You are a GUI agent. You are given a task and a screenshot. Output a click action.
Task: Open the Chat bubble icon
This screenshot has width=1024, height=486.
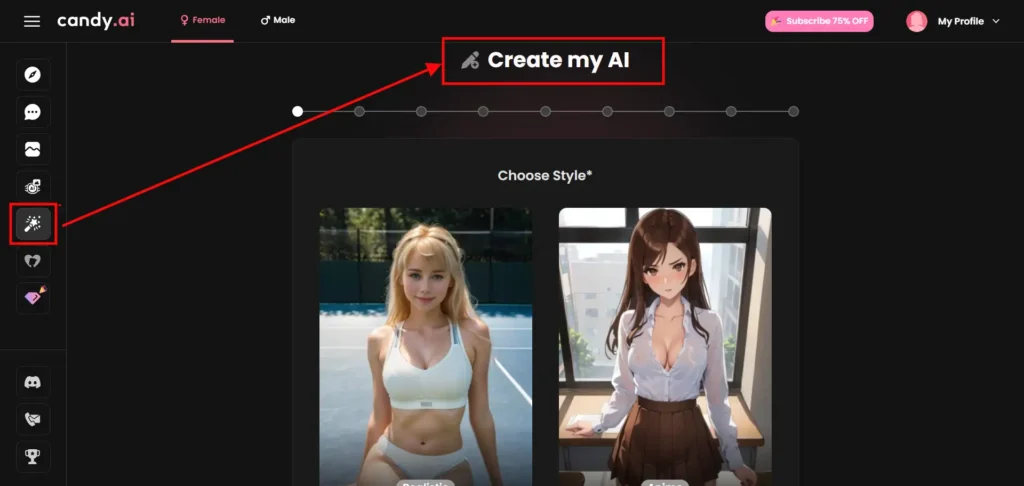pyautogui.click(x=33, y=112)
